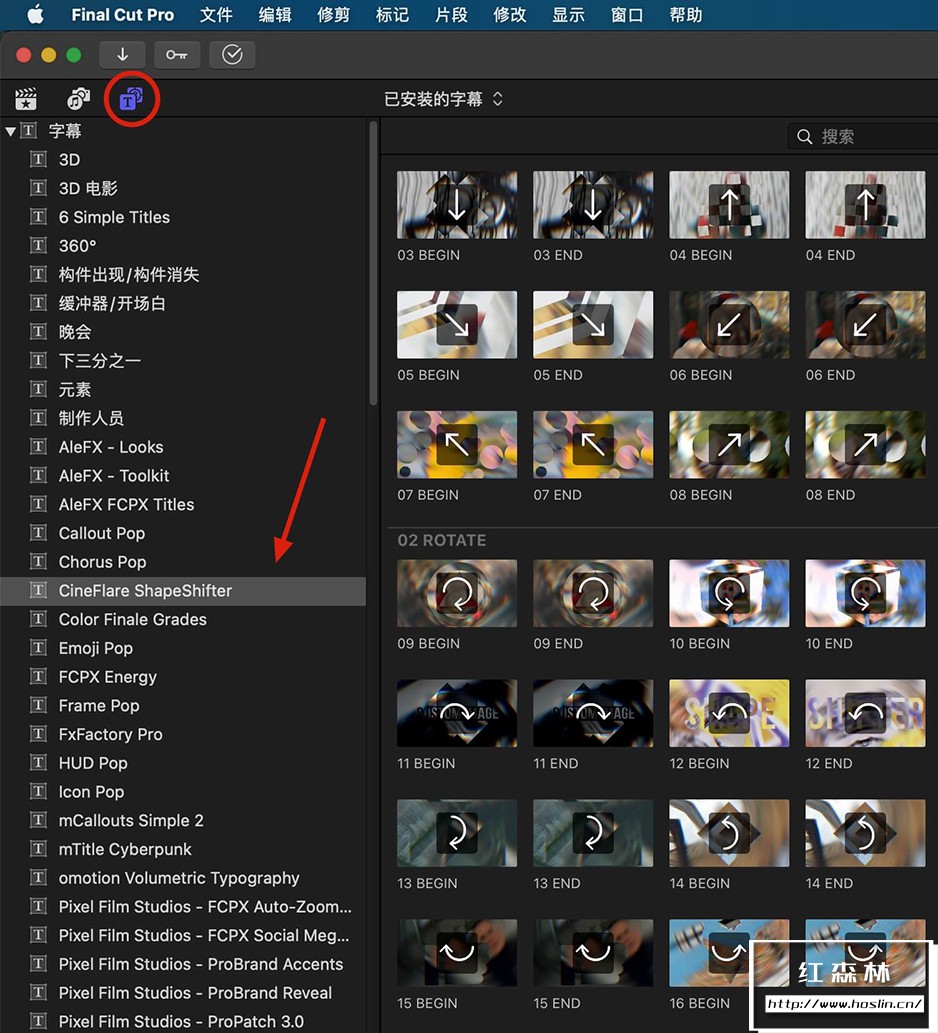Select the 03 BEGIN title thumbnail

point(456,205)
